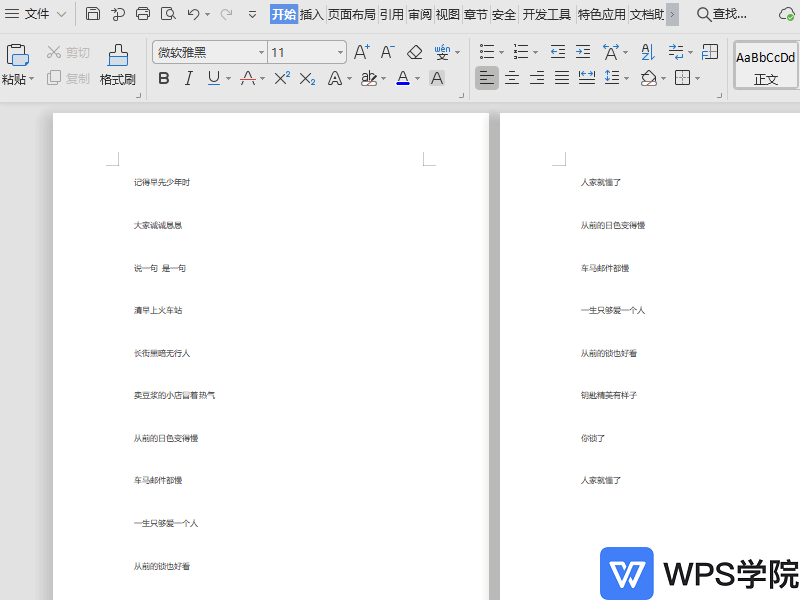800x600 pixels.
Task: Click the clear formatting eraser icon
Action: tap(415, 52)
